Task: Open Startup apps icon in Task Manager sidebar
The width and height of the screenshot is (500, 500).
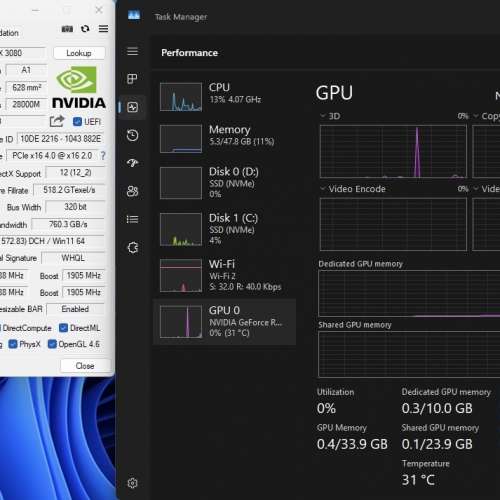Action: (132, 163)
